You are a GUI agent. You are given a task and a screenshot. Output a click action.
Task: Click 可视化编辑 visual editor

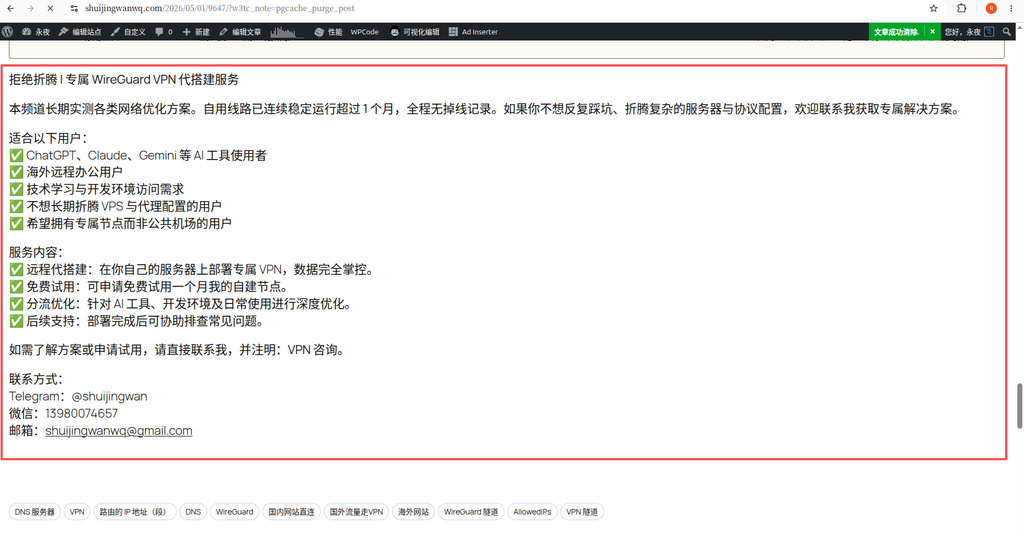[415, 31]
